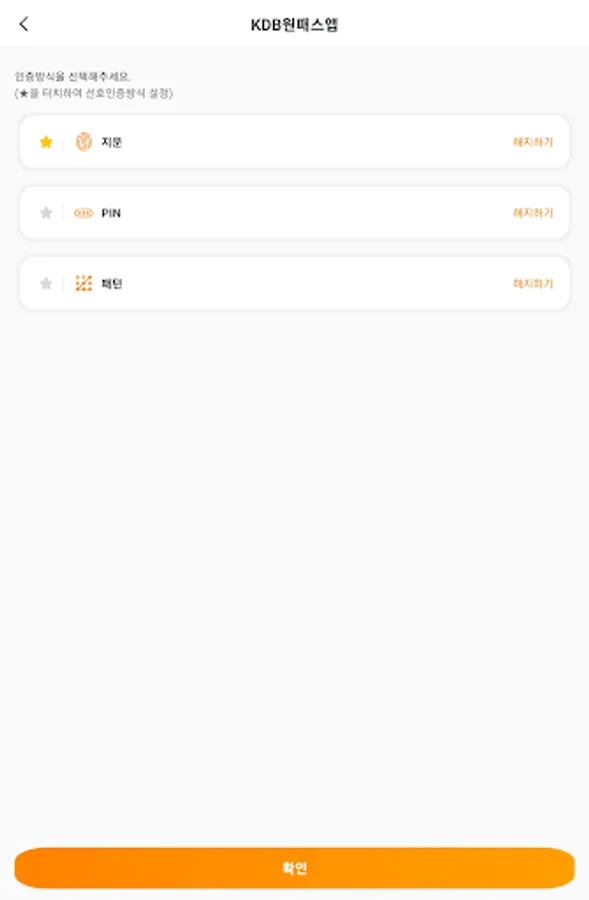Toggle the star next to 지문 as preferred method

(44, 142)
